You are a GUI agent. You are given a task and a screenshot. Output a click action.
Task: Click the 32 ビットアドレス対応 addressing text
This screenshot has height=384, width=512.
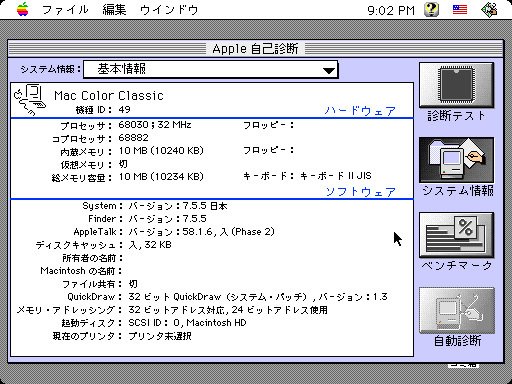click(228, 310)
